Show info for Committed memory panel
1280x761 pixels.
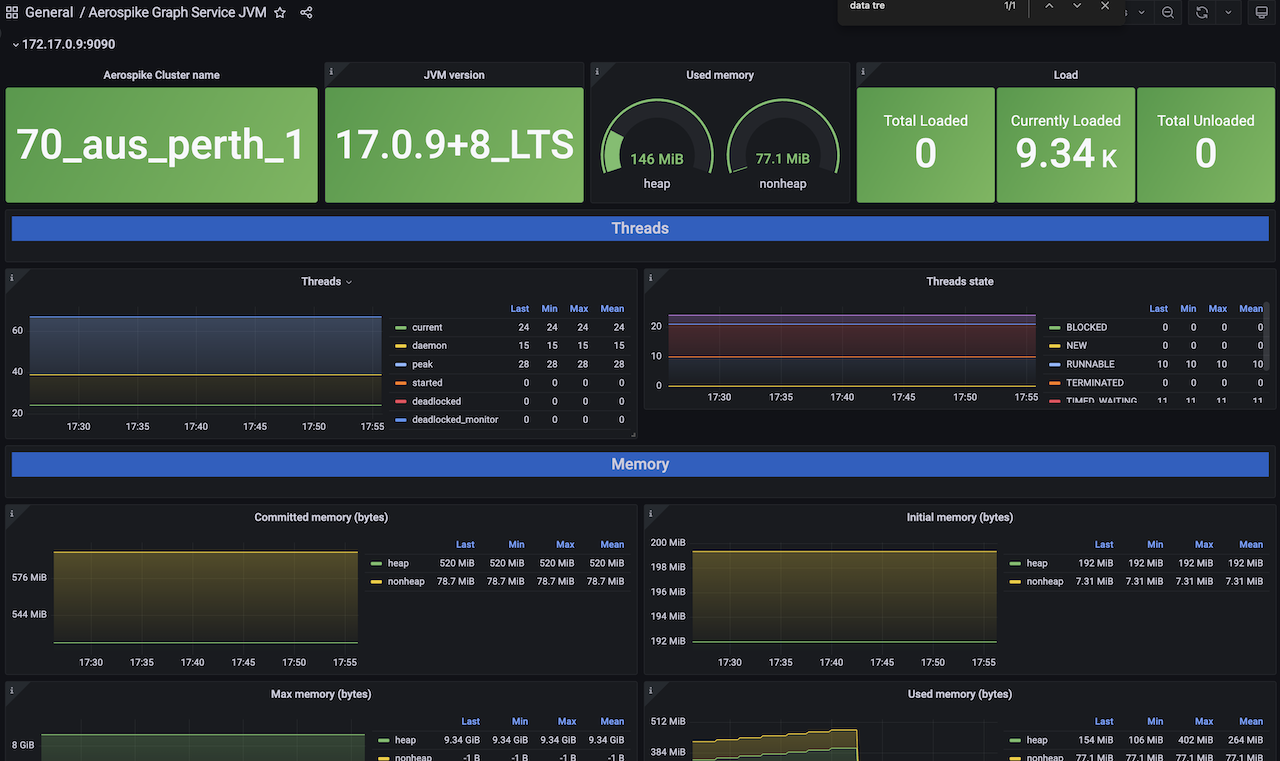[12, 513]
